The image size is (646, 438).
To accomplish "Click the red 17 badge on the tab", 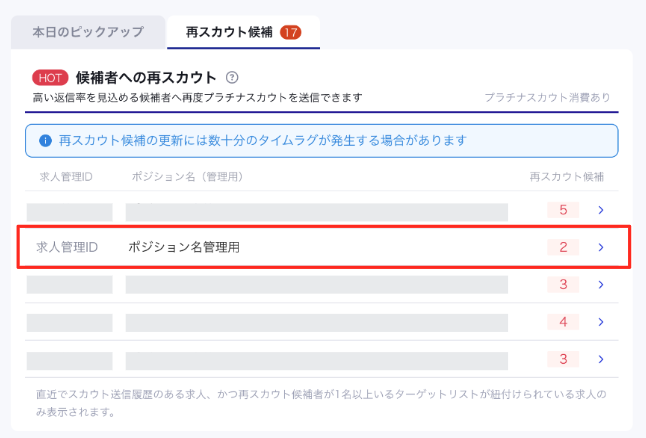I will (291, 32).
